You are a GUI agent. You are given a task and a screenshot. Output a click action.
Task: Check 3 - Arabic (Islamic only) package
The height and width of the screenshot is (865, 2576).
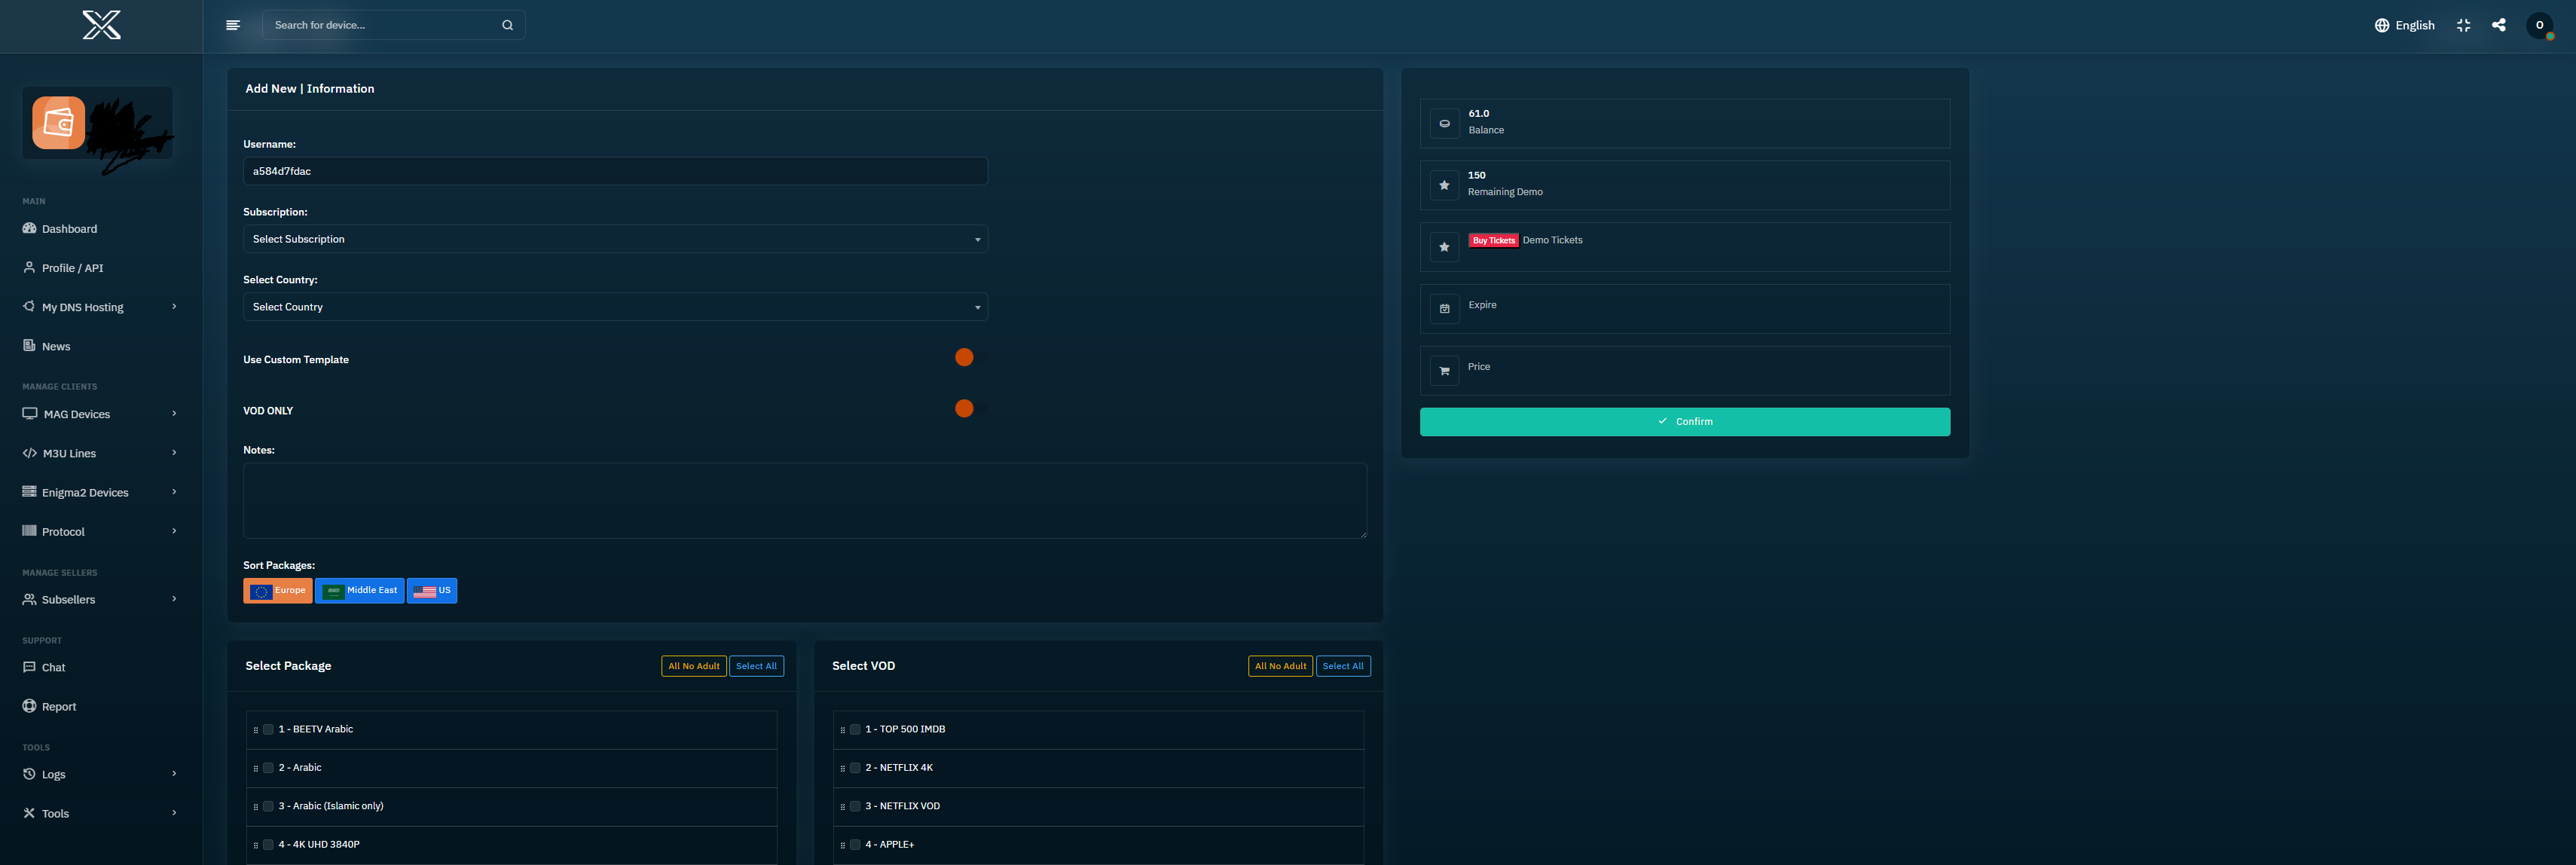click(x=268, y=806)
